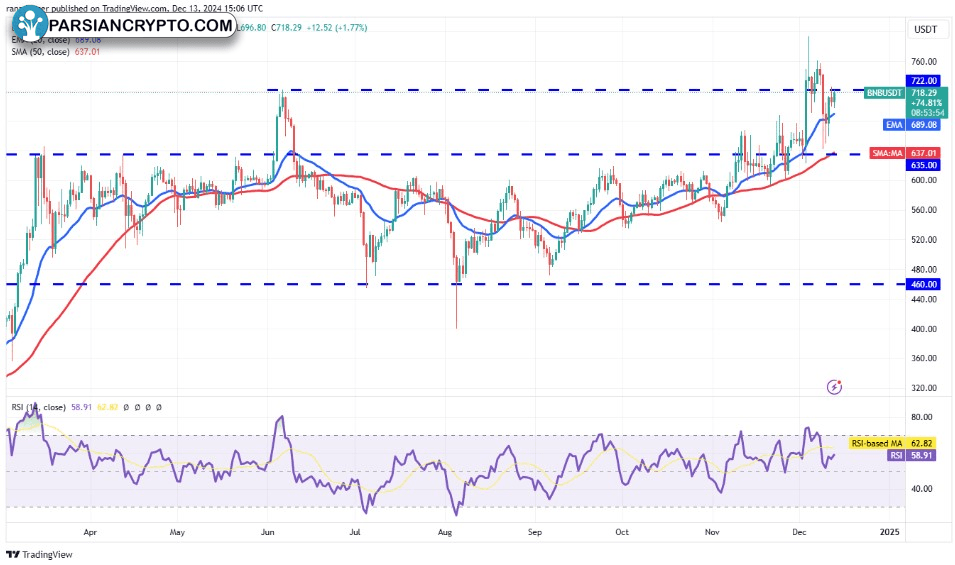Click the Apr label on time axis
Viewport: 955px width, 565px height.
(90, 532)
